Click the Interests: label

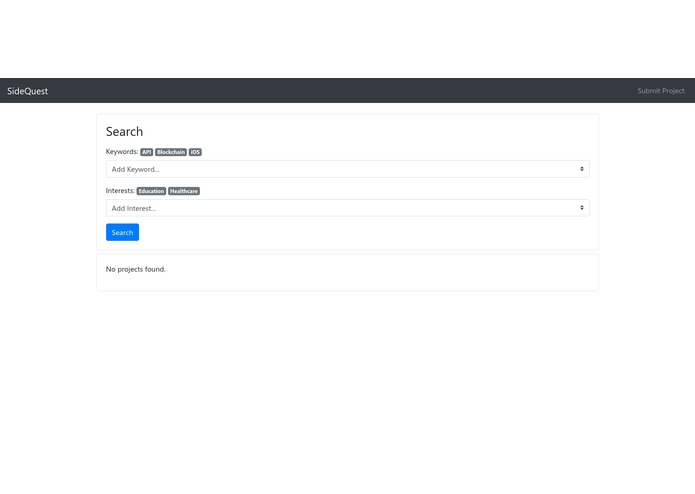(x=120, y=191)
